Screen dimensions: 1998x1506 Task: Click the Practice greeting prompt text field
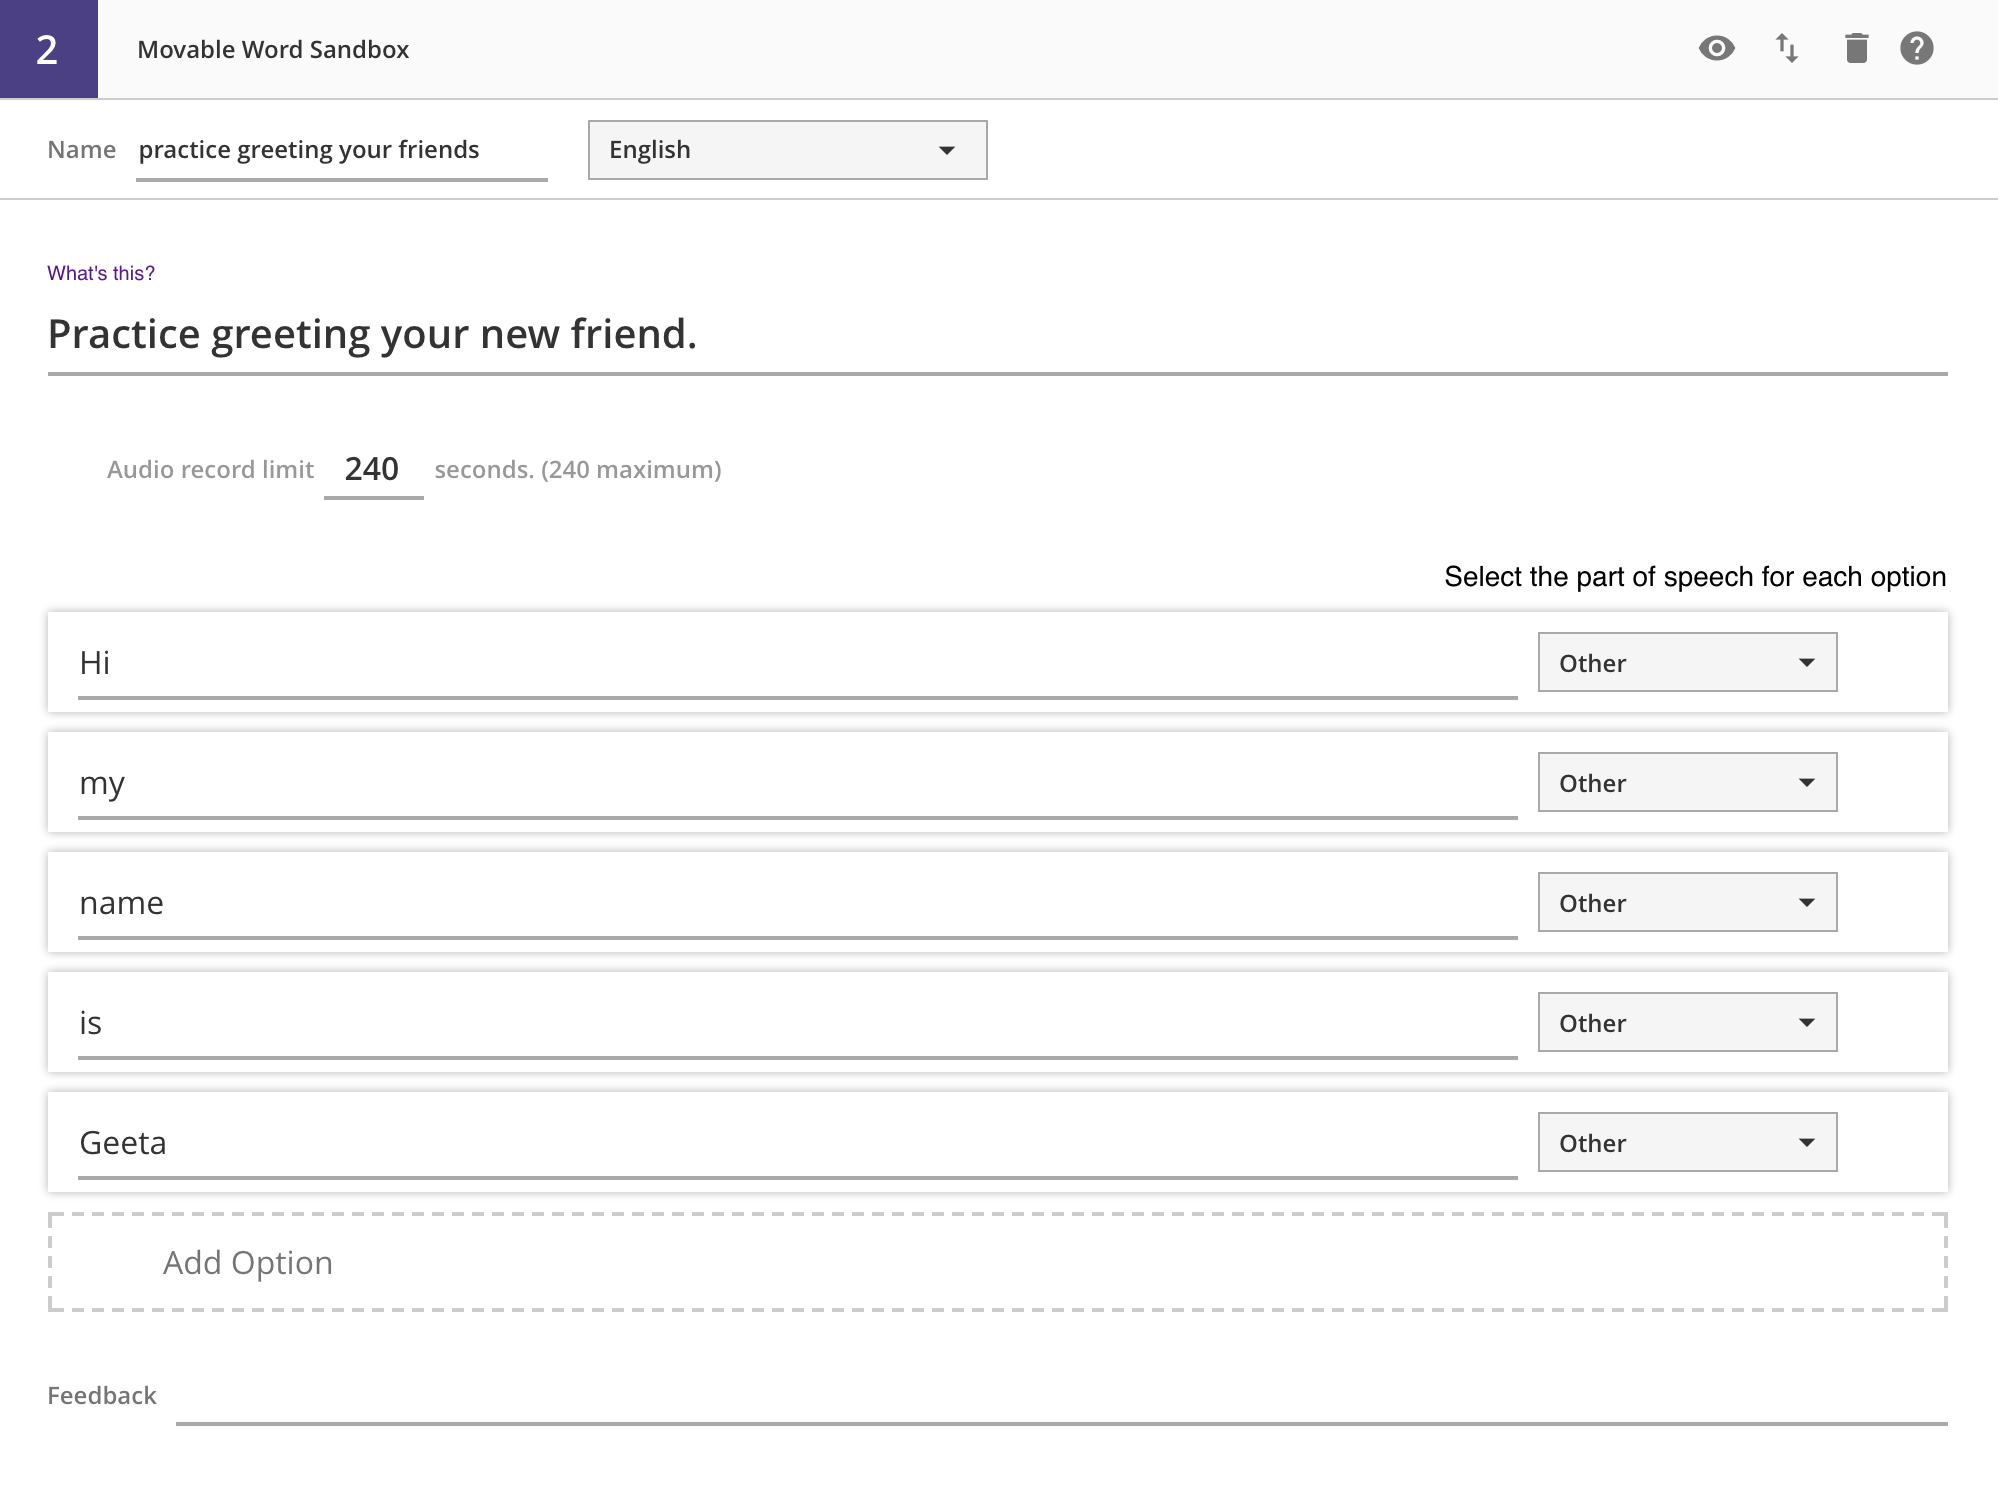997,335
